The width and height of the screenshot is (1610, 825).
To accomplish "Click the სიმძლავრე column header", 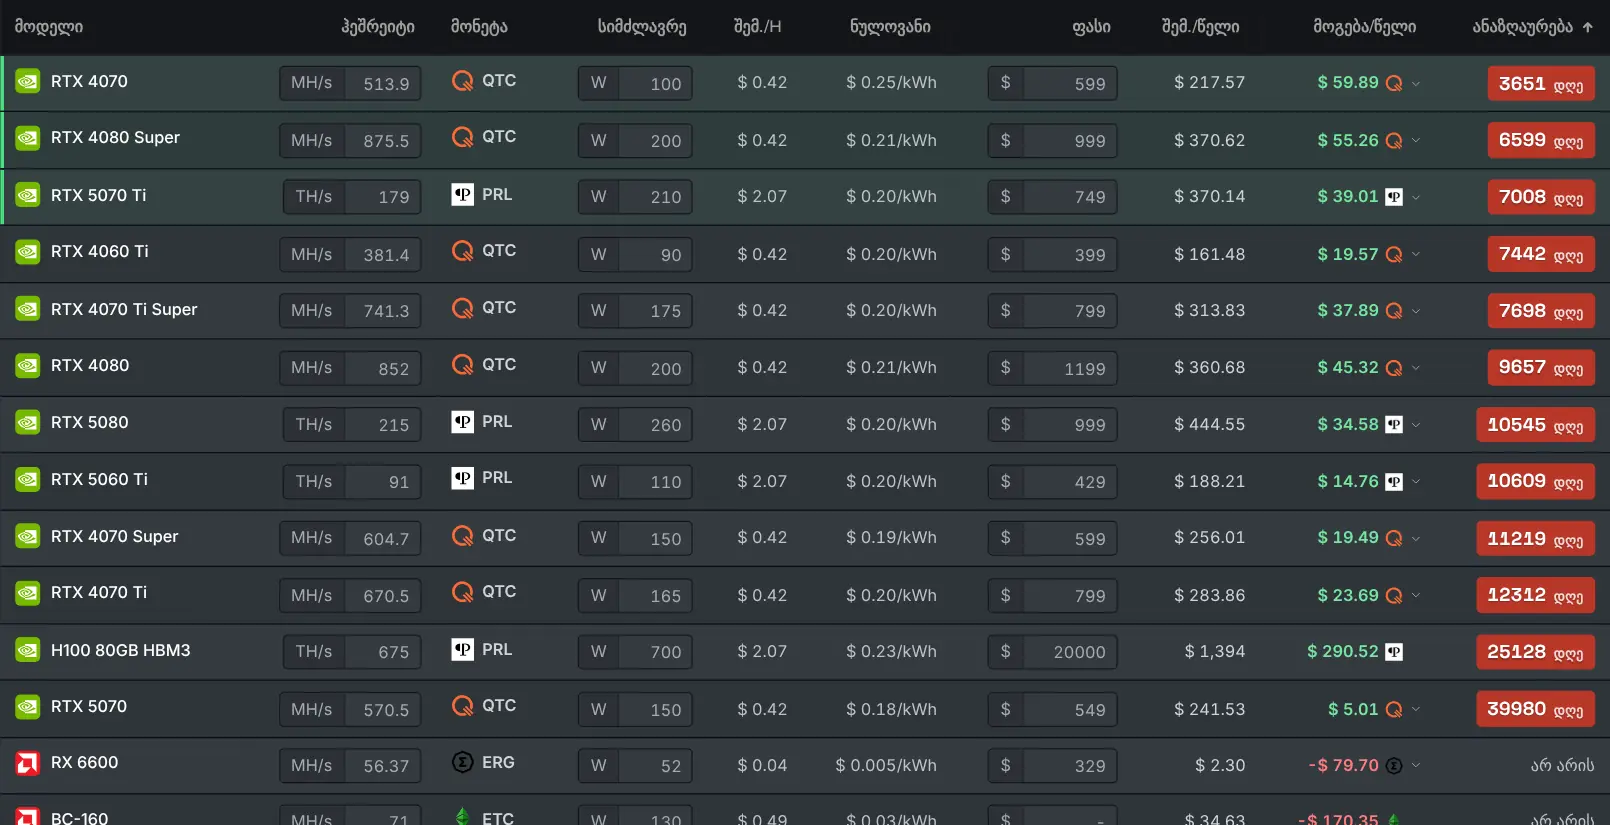I will click(x=642, y=27).
